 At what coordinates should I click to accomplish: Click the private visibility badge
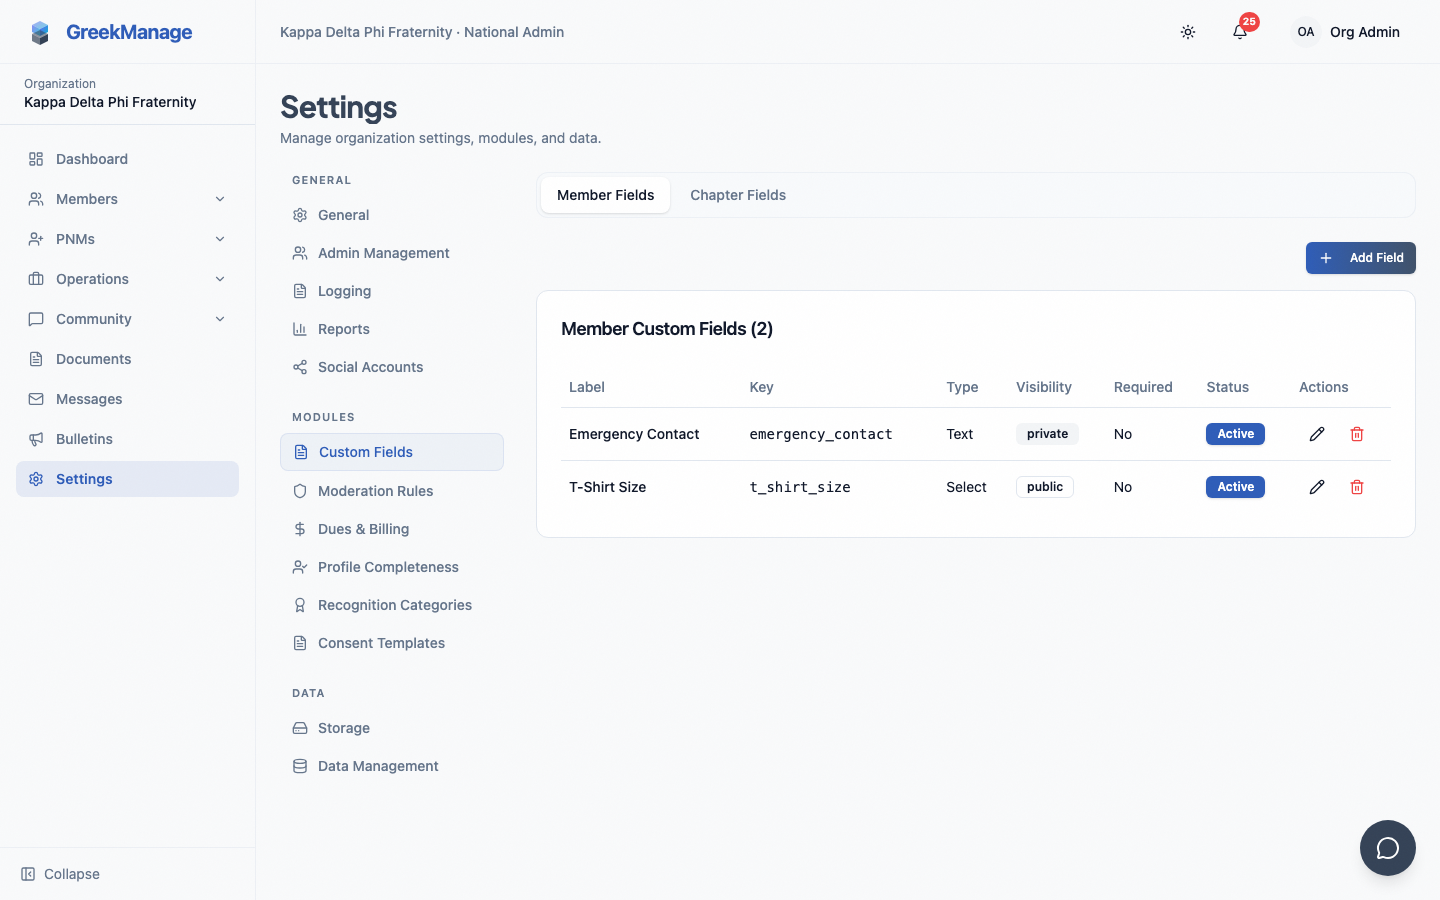click(1047, 434)
